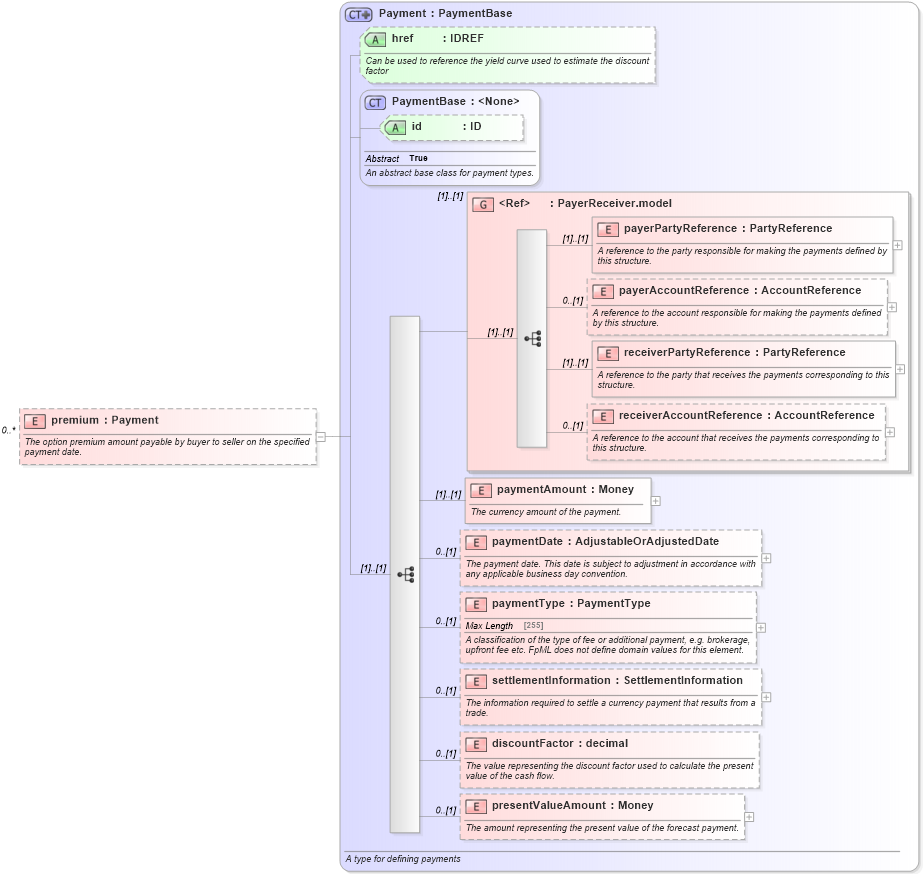Image resolution: width=923 pixels, height=874 pixels.
Task: Select 'payerAccountReference : AccountReference' title
Action: (x=740, y=290)
